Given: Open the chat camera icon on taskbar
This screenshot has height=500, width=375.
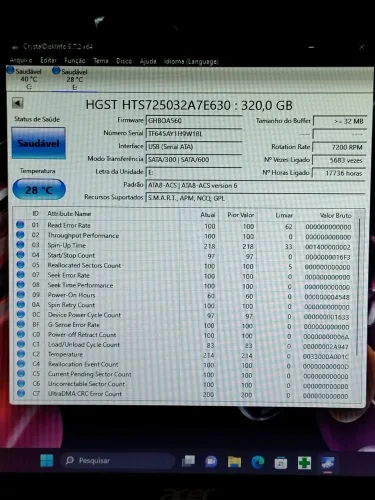Looking at the screenshot, I should 211,462.
